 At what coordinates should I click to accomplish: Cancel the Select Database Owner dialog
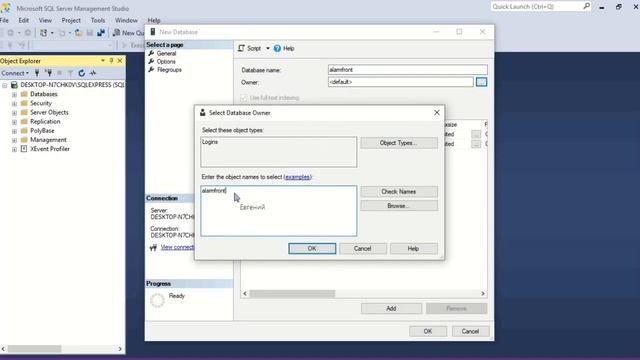click(x=362, y=248)
